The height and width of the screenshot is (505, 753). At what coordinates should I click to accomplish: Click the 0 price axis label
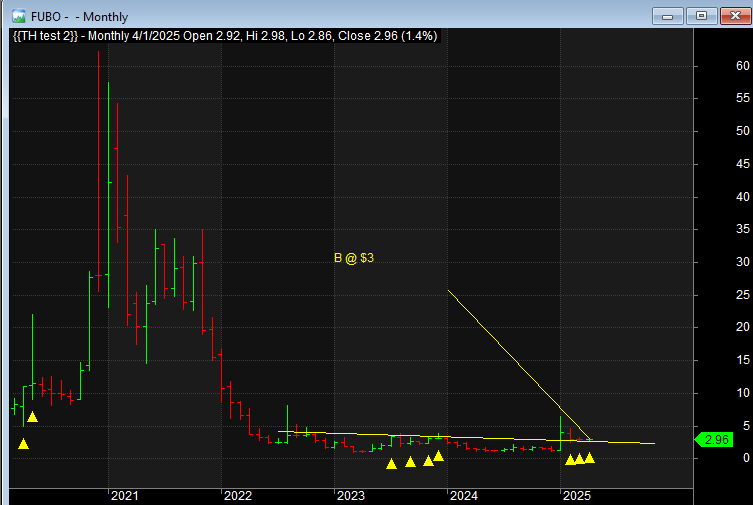coord(746,458)
